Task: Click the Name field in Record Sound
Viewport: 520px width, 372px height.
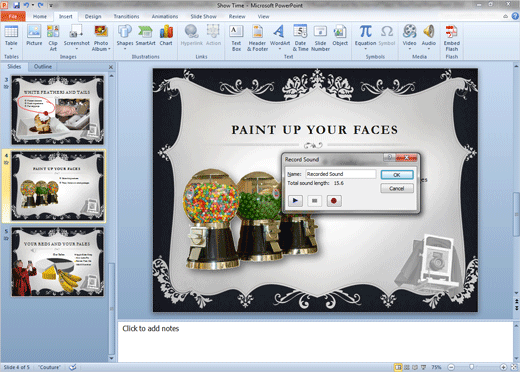Action: (340, 174)
